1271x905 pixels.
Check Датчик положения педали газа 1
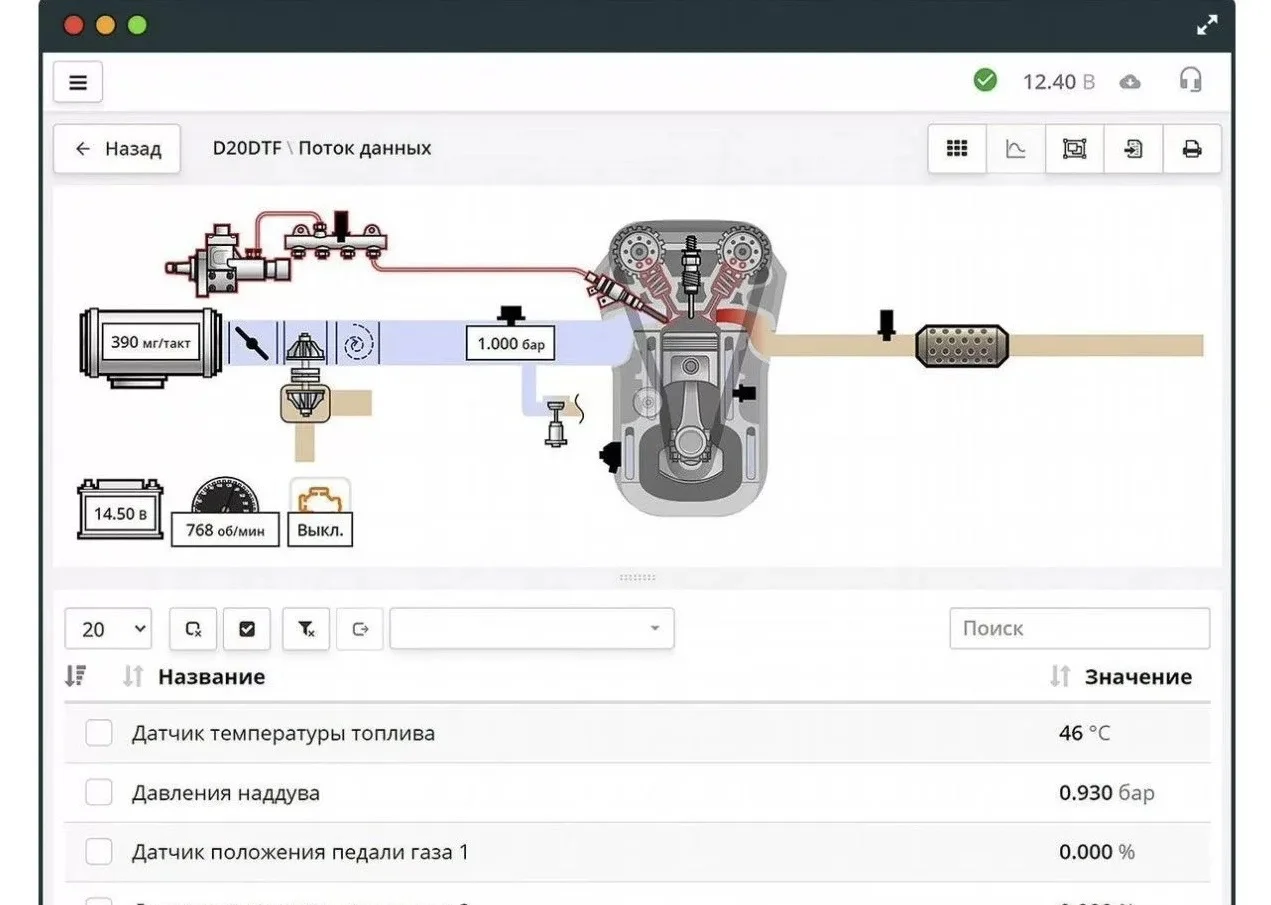[x=99, y=852]
